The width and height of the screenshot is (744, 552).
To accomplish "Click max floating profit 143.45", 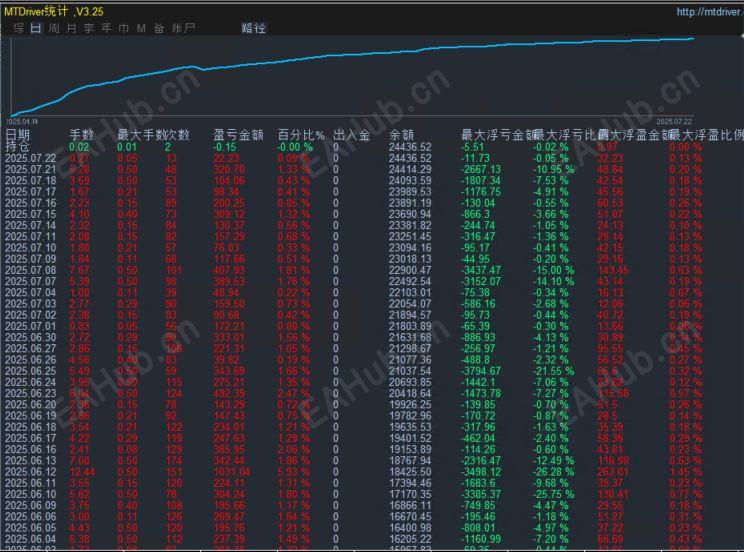I will pos(613,270).
